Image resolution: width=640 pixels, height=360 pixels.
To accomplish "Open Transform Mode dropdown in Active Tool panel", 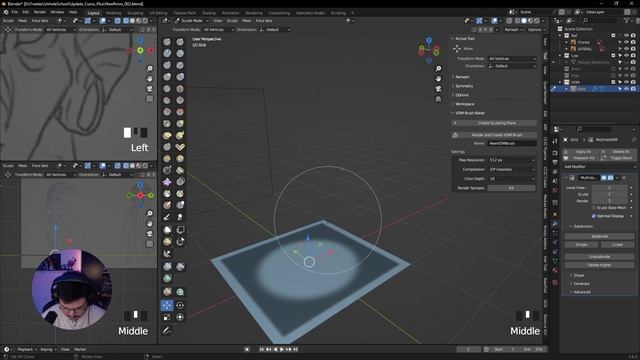I will click(x=512, y=59).
